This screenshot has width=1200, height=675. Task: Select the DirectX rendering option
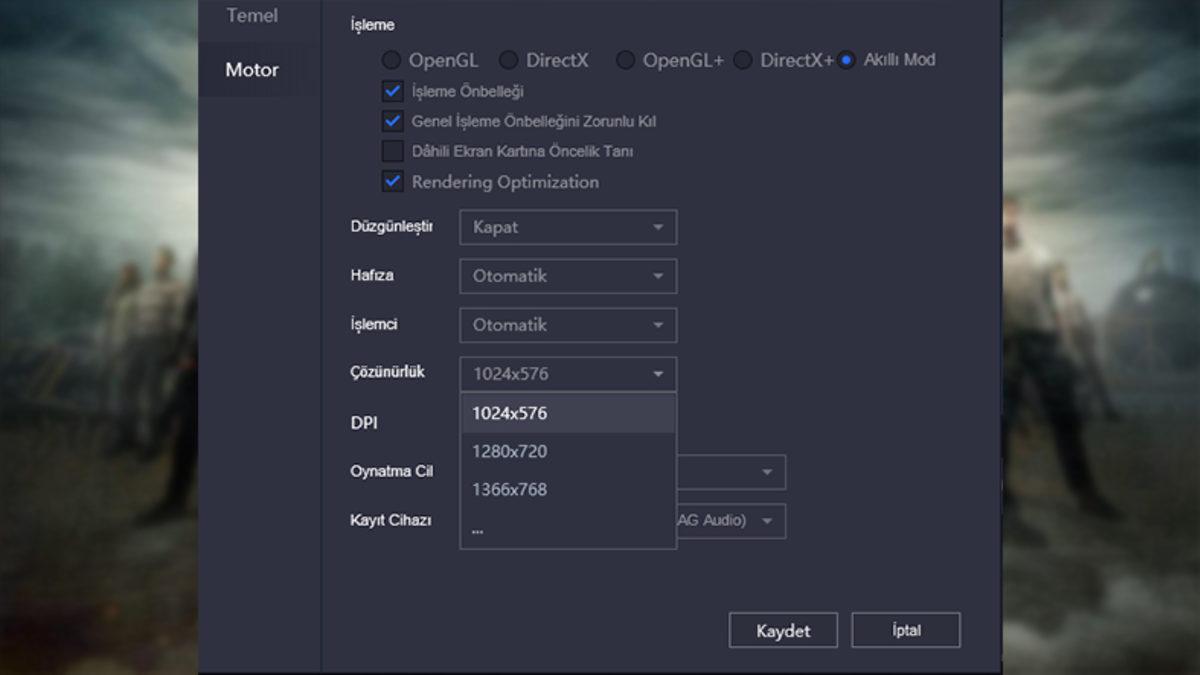[x=509, y=60]
